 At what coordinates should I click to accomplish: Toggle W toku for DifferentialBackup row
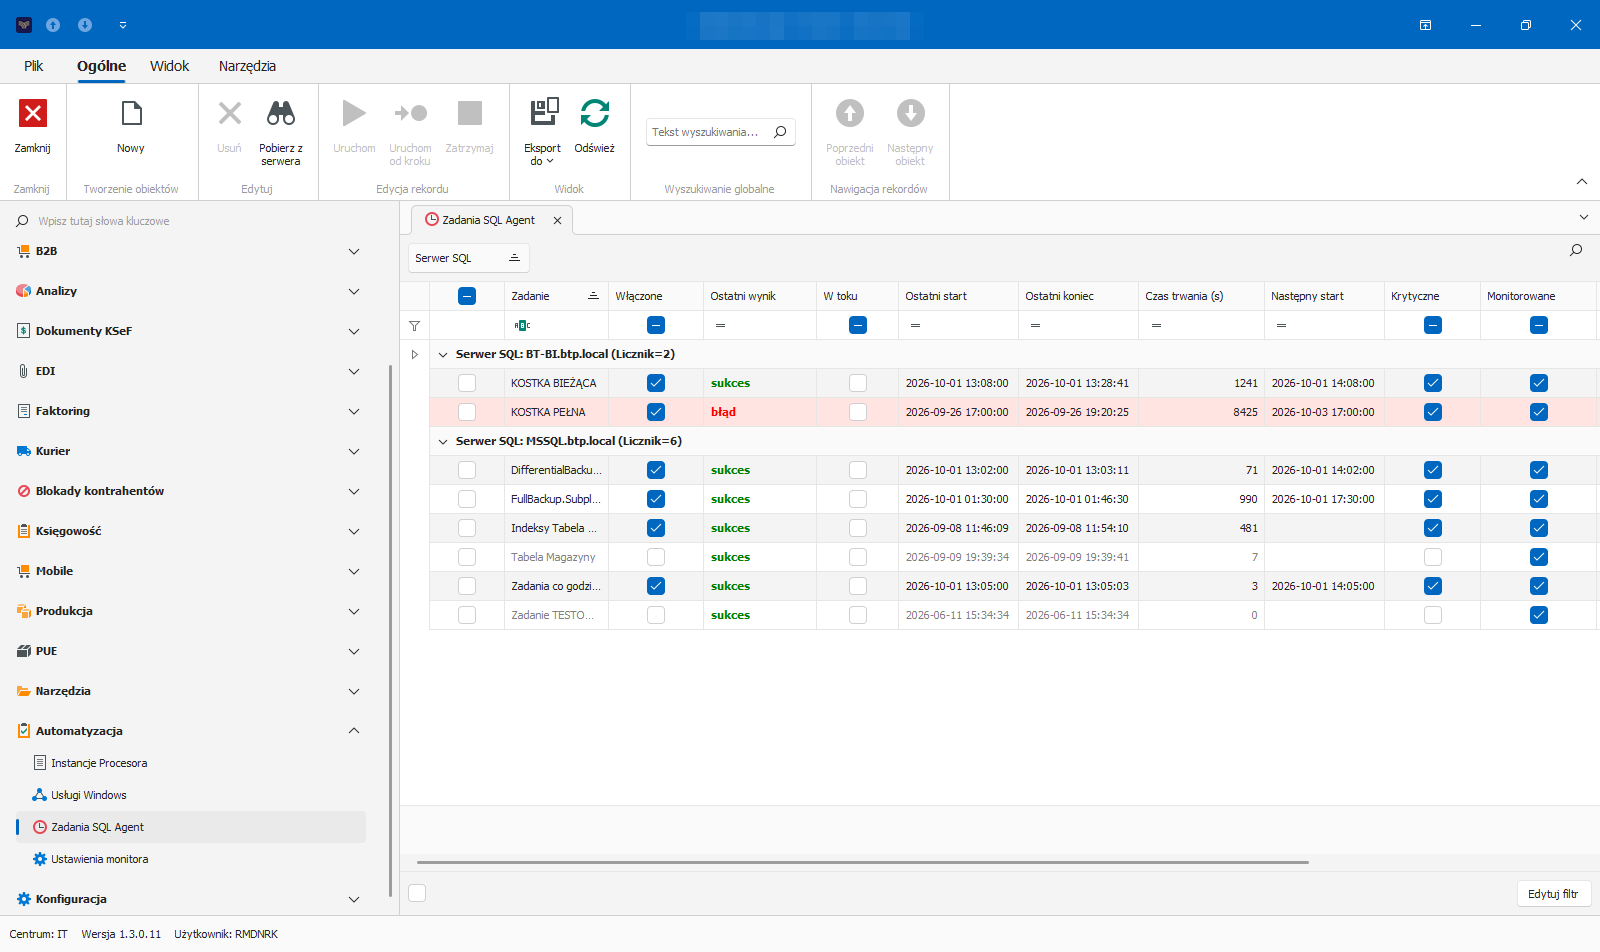pos(858,470)
